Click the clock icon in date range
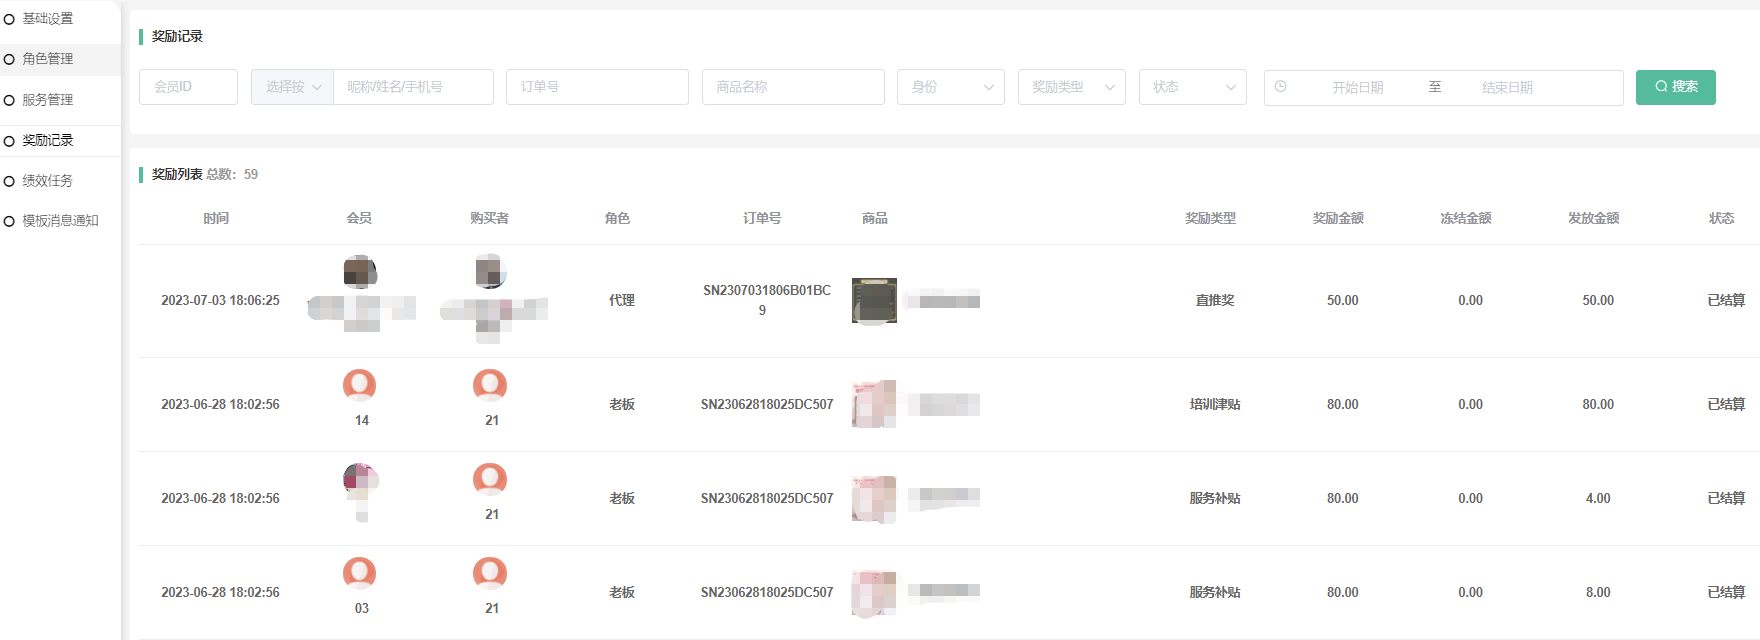Image resolution: width=1760 pixels, height=640 pixels. (x=1280, y=87)
